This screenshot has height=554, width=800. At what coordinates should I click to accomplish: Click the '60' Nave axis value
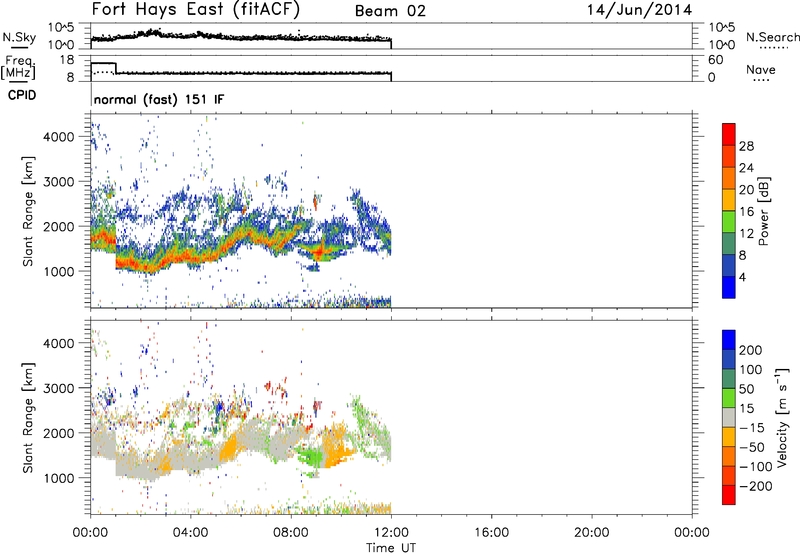coord(716,60)
